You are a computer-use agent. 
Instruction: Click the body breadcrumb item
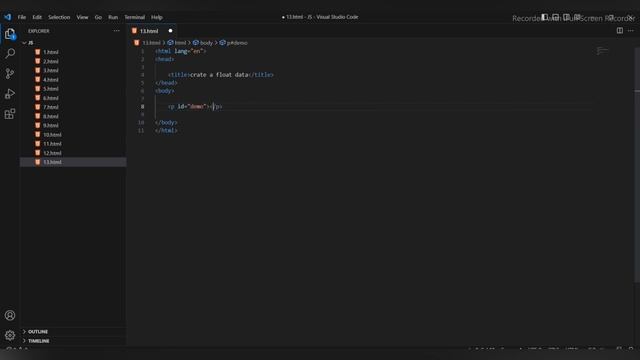click(203, 43)
